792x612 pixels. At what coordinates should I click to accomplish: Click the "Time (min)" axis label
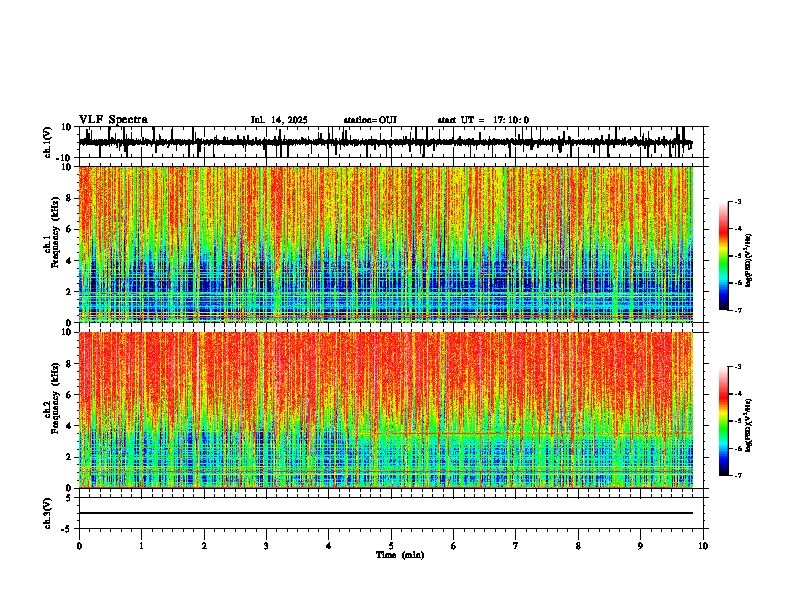coord(400,555)
